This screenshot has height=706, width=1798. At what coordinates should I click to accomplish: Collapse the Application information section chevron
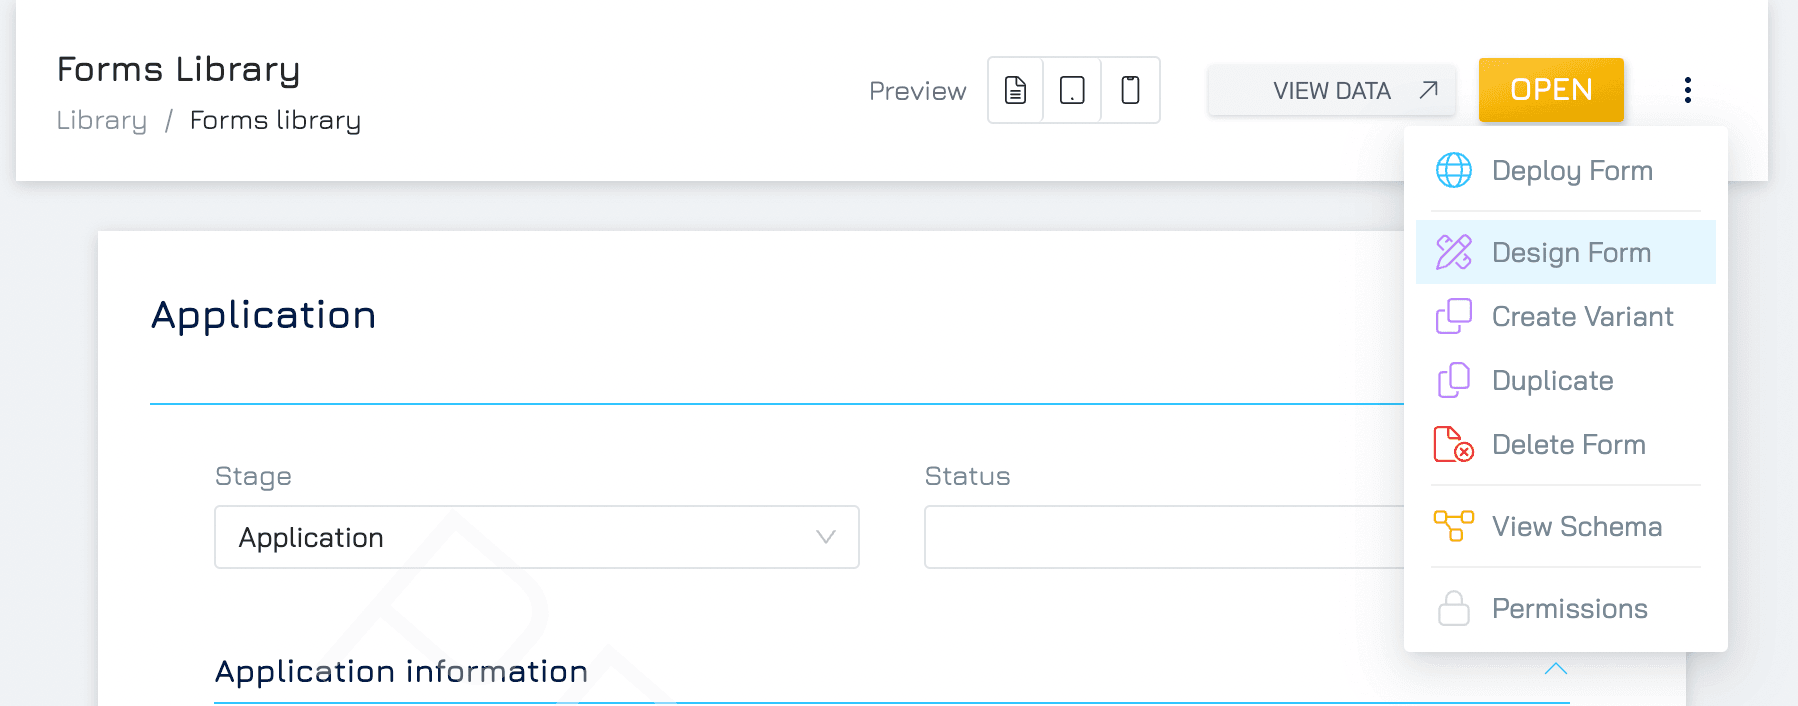1556,669
